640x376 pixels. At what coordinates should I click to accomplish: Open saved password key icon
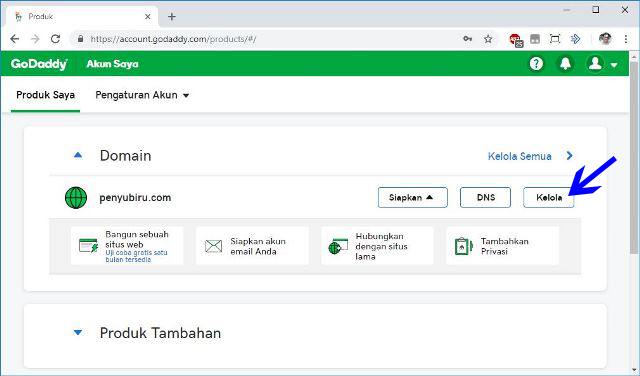tap(468, 39)
